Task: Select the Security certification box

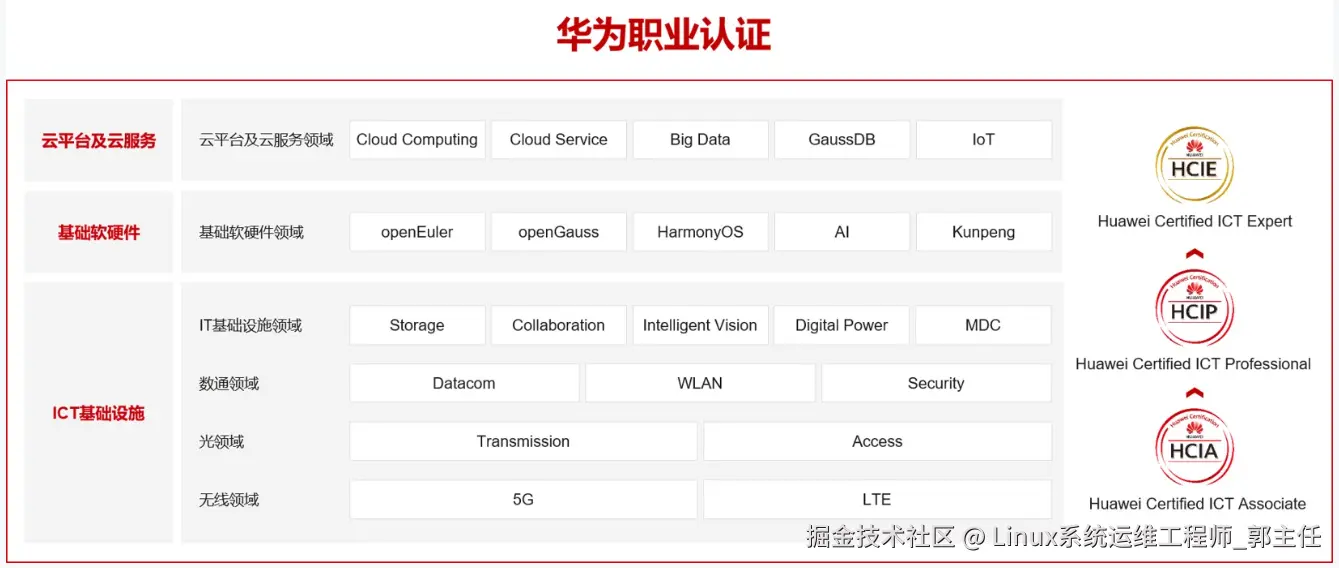Action: 936,383
